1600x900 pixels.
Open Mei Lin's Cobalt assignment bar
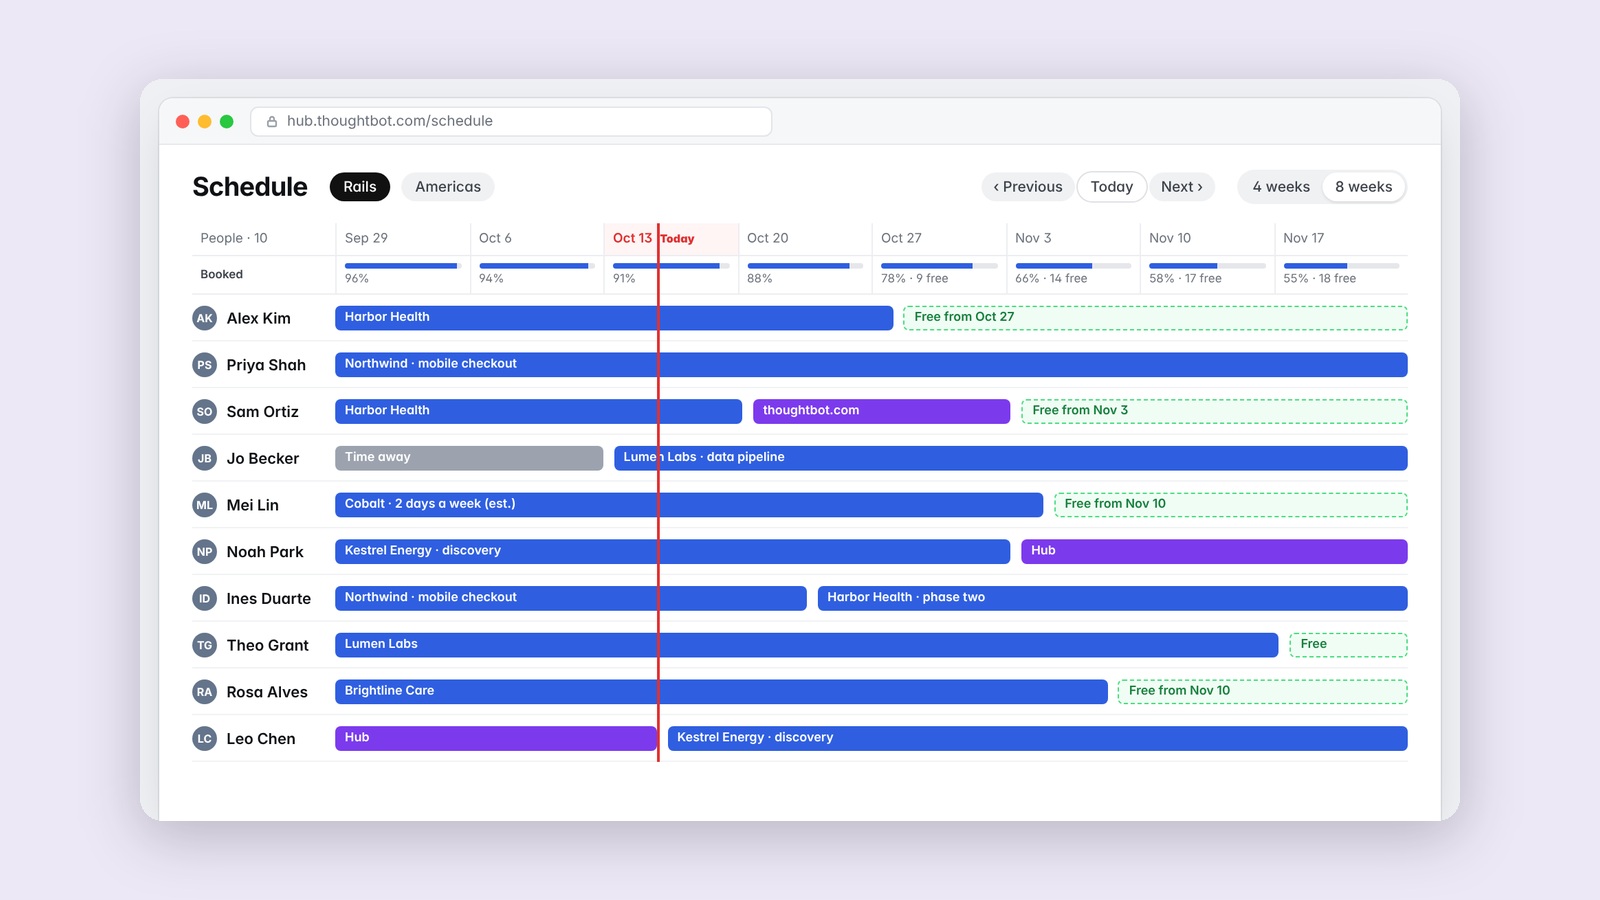tap(689, 505)
